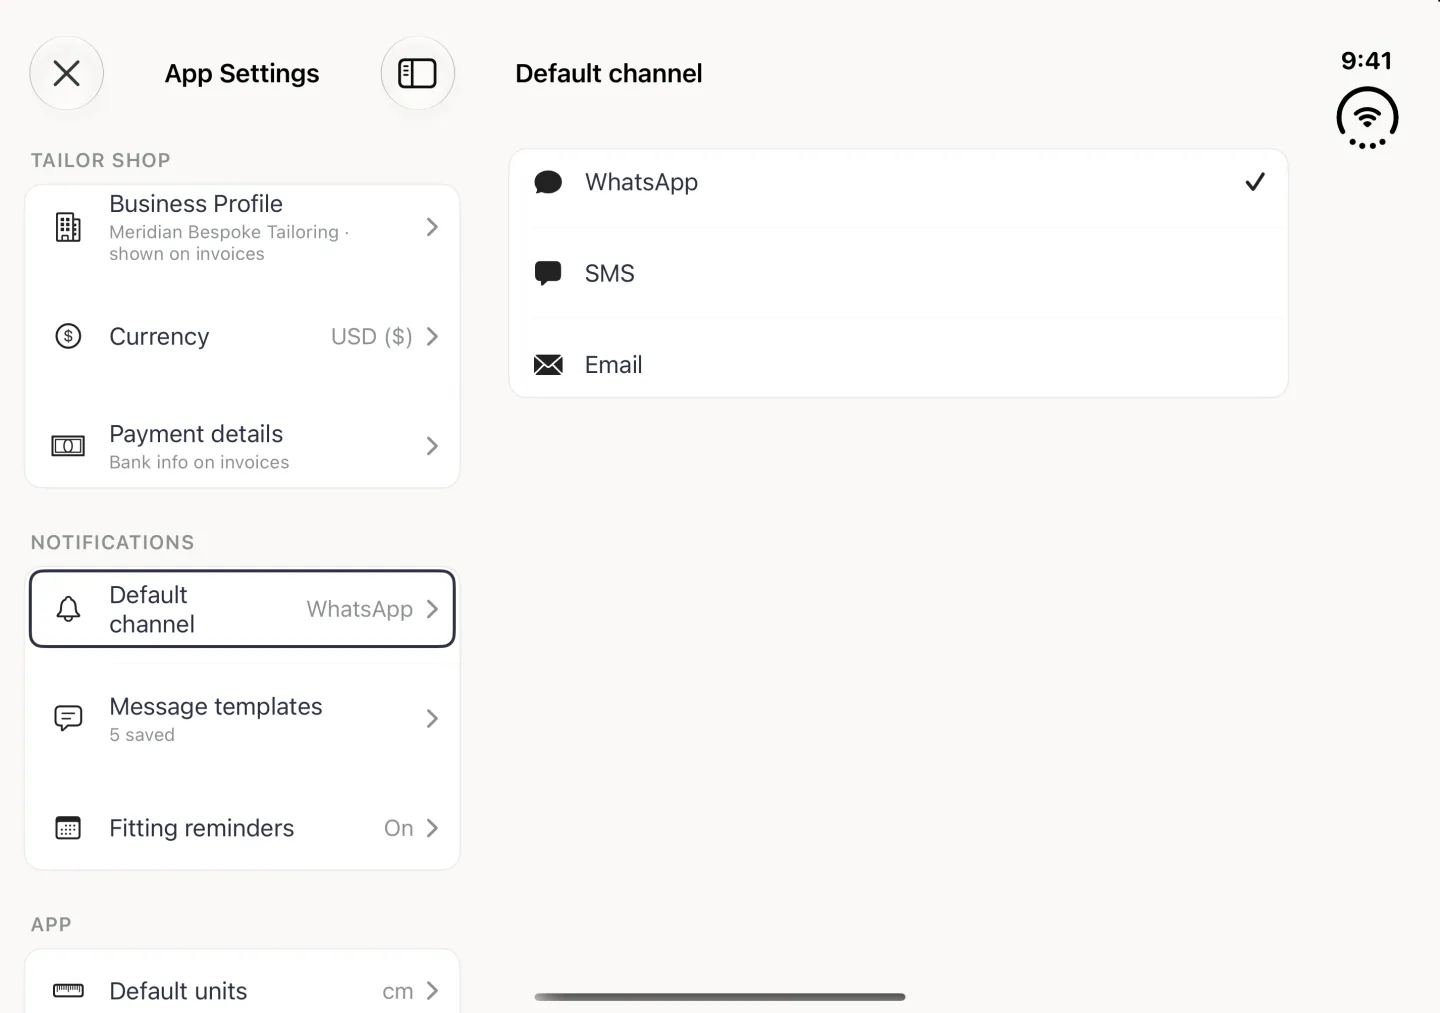1440x1013 pixels.
Task: Click the Email envelope icon
Action: pos(548,365)
